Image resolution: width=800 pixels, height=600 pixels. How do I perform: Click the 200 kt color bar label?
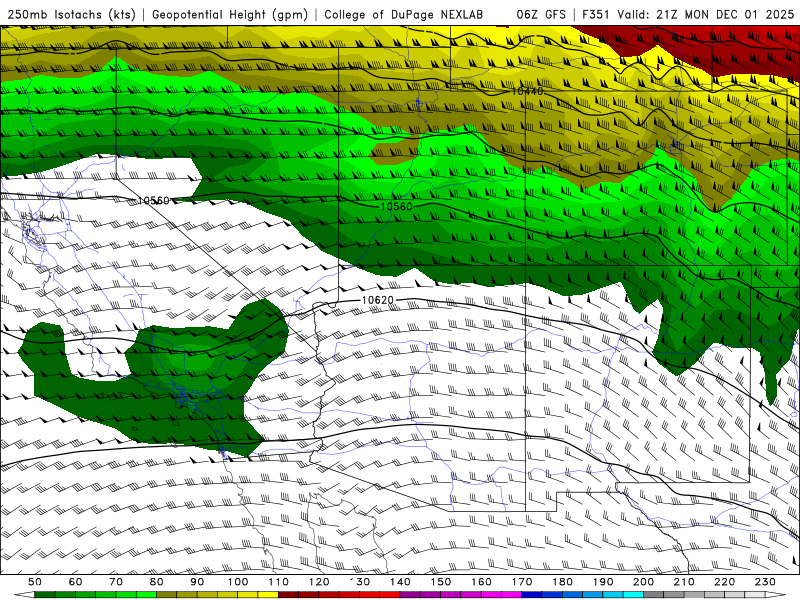click(643, 582)
